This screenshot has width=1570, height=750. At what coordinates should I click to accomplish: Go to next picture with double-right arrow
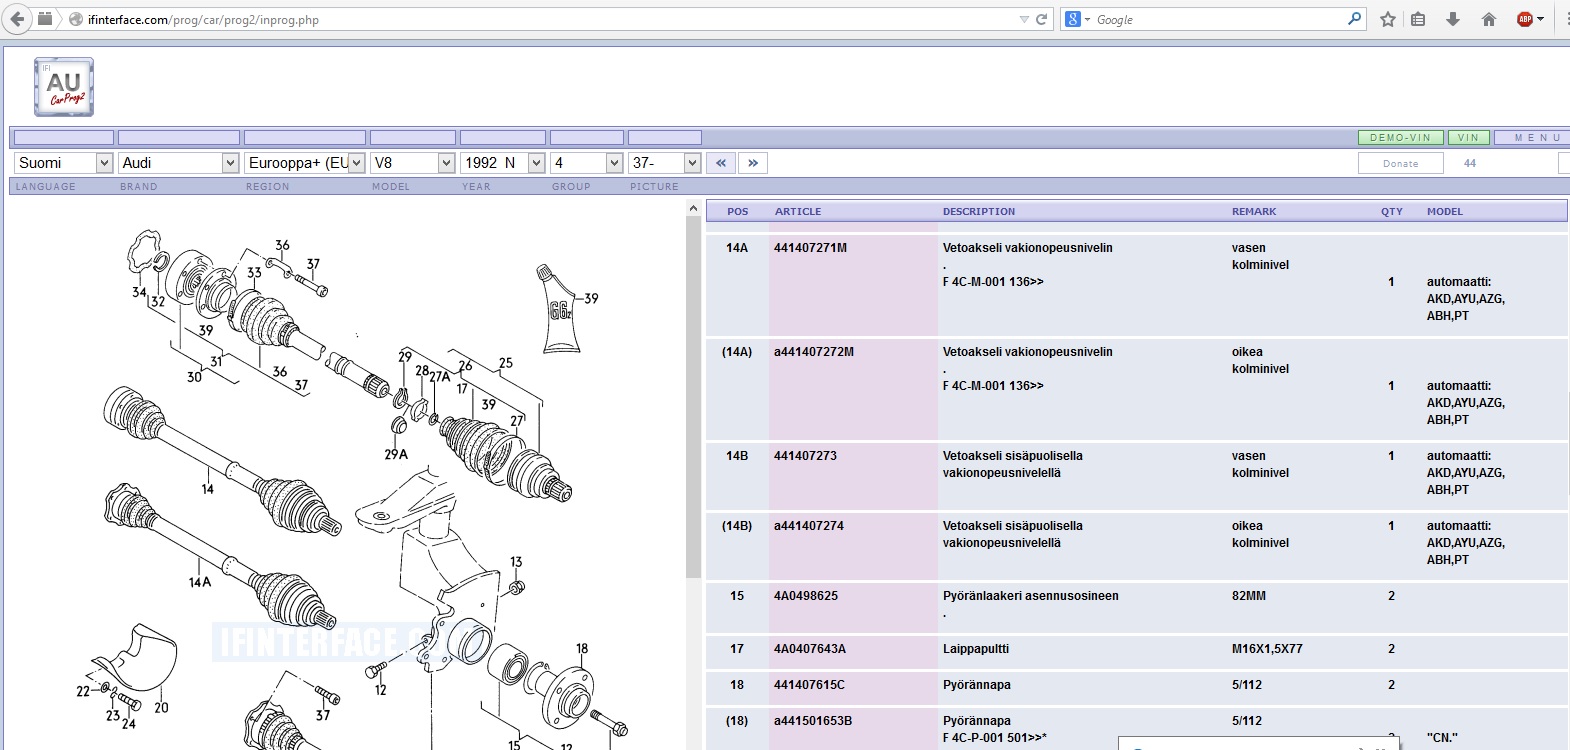click(x=753, y=163)
